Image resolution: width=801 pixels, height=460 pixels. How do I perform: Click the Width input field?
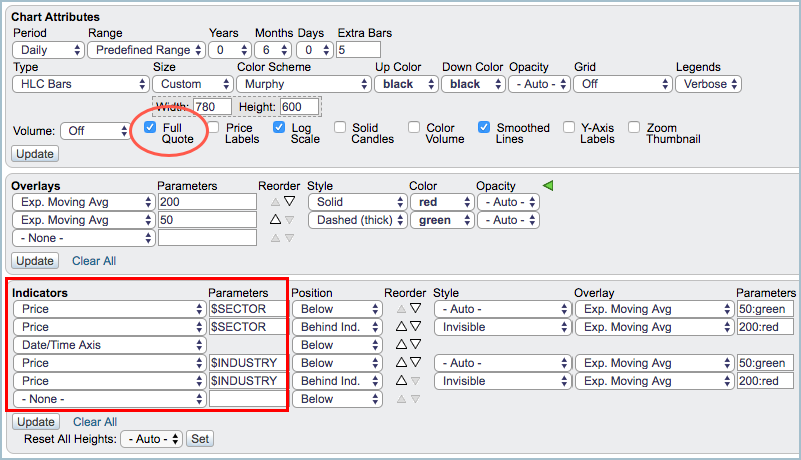click(214, 106)
